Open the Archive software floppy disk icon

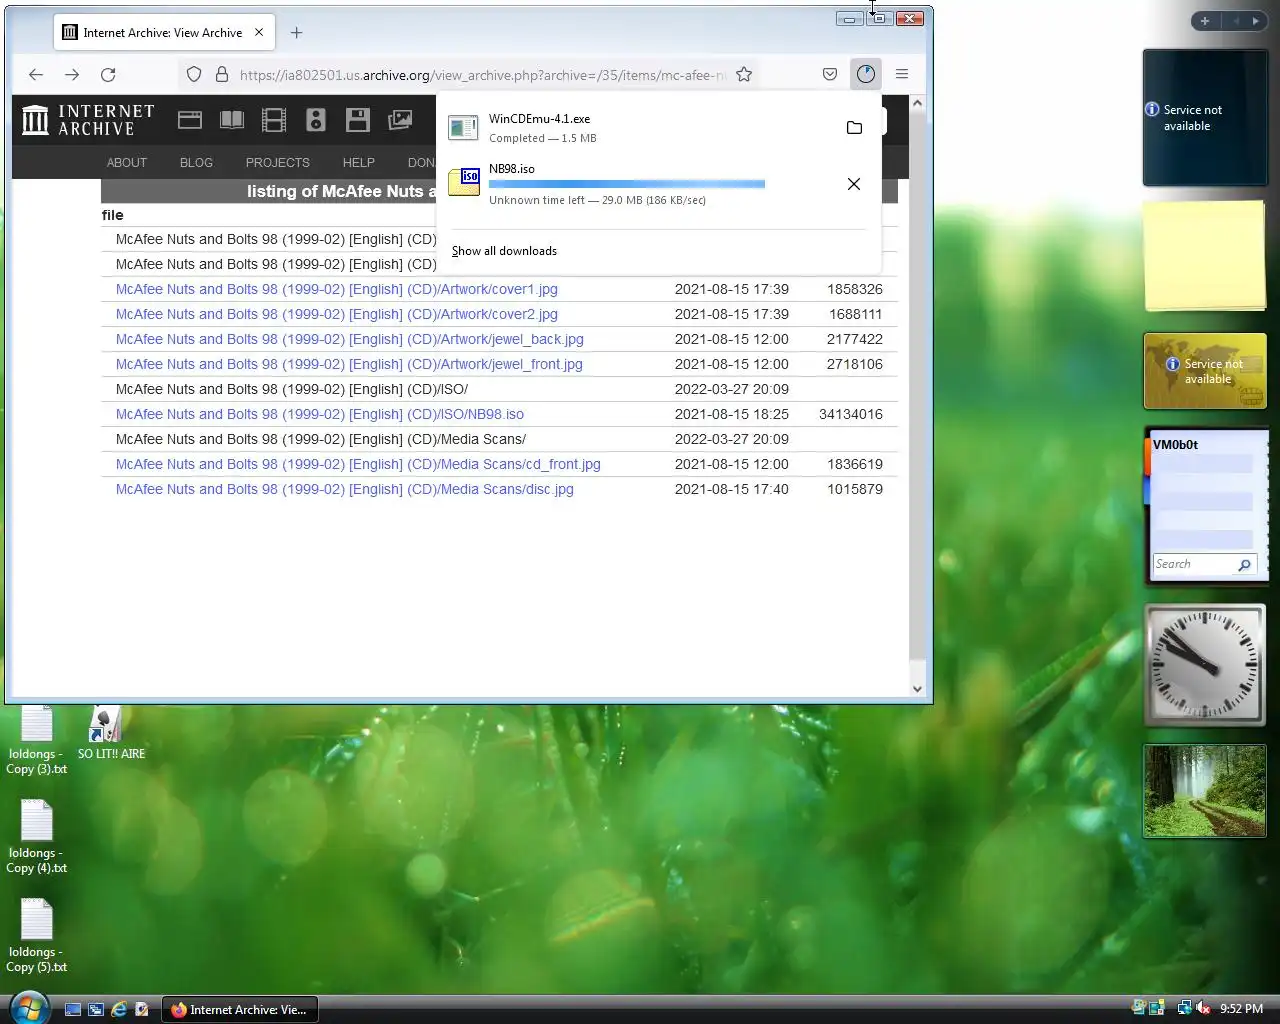(358, 120)
